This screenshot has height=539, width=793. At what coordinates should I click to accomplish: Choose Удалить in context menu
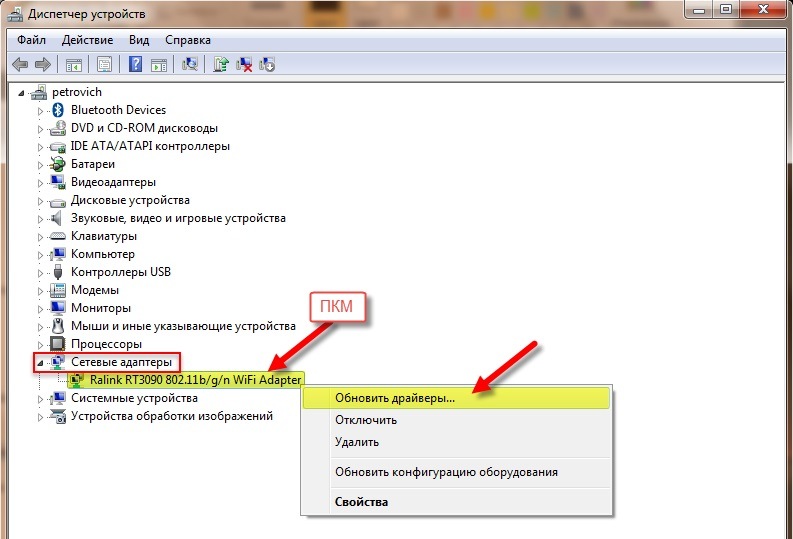[x=456, y=442]
